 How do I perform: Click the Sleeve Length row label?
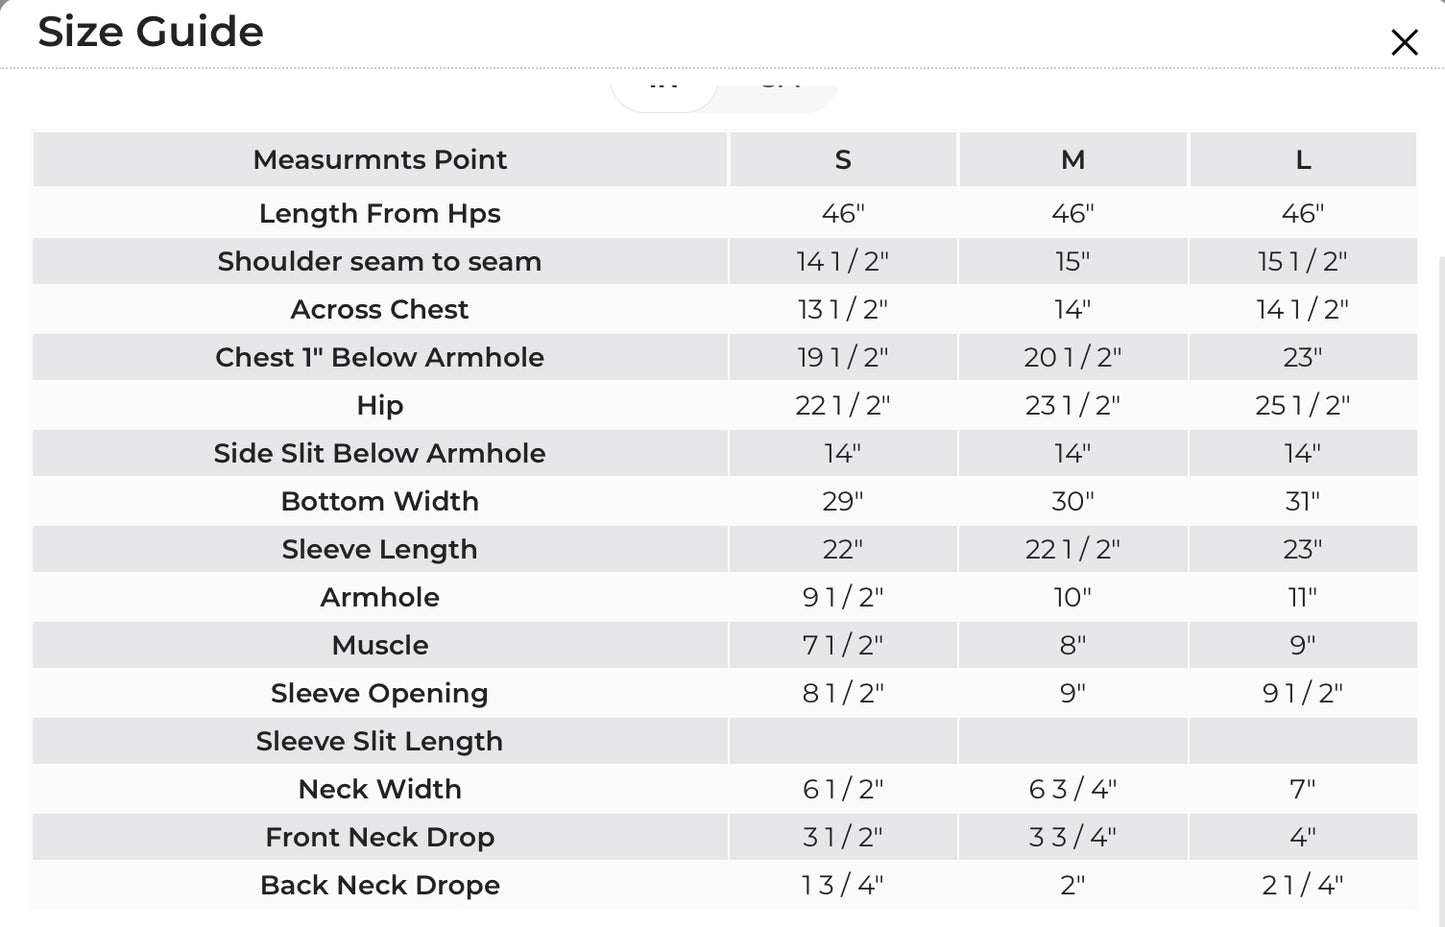click(380, 549)
